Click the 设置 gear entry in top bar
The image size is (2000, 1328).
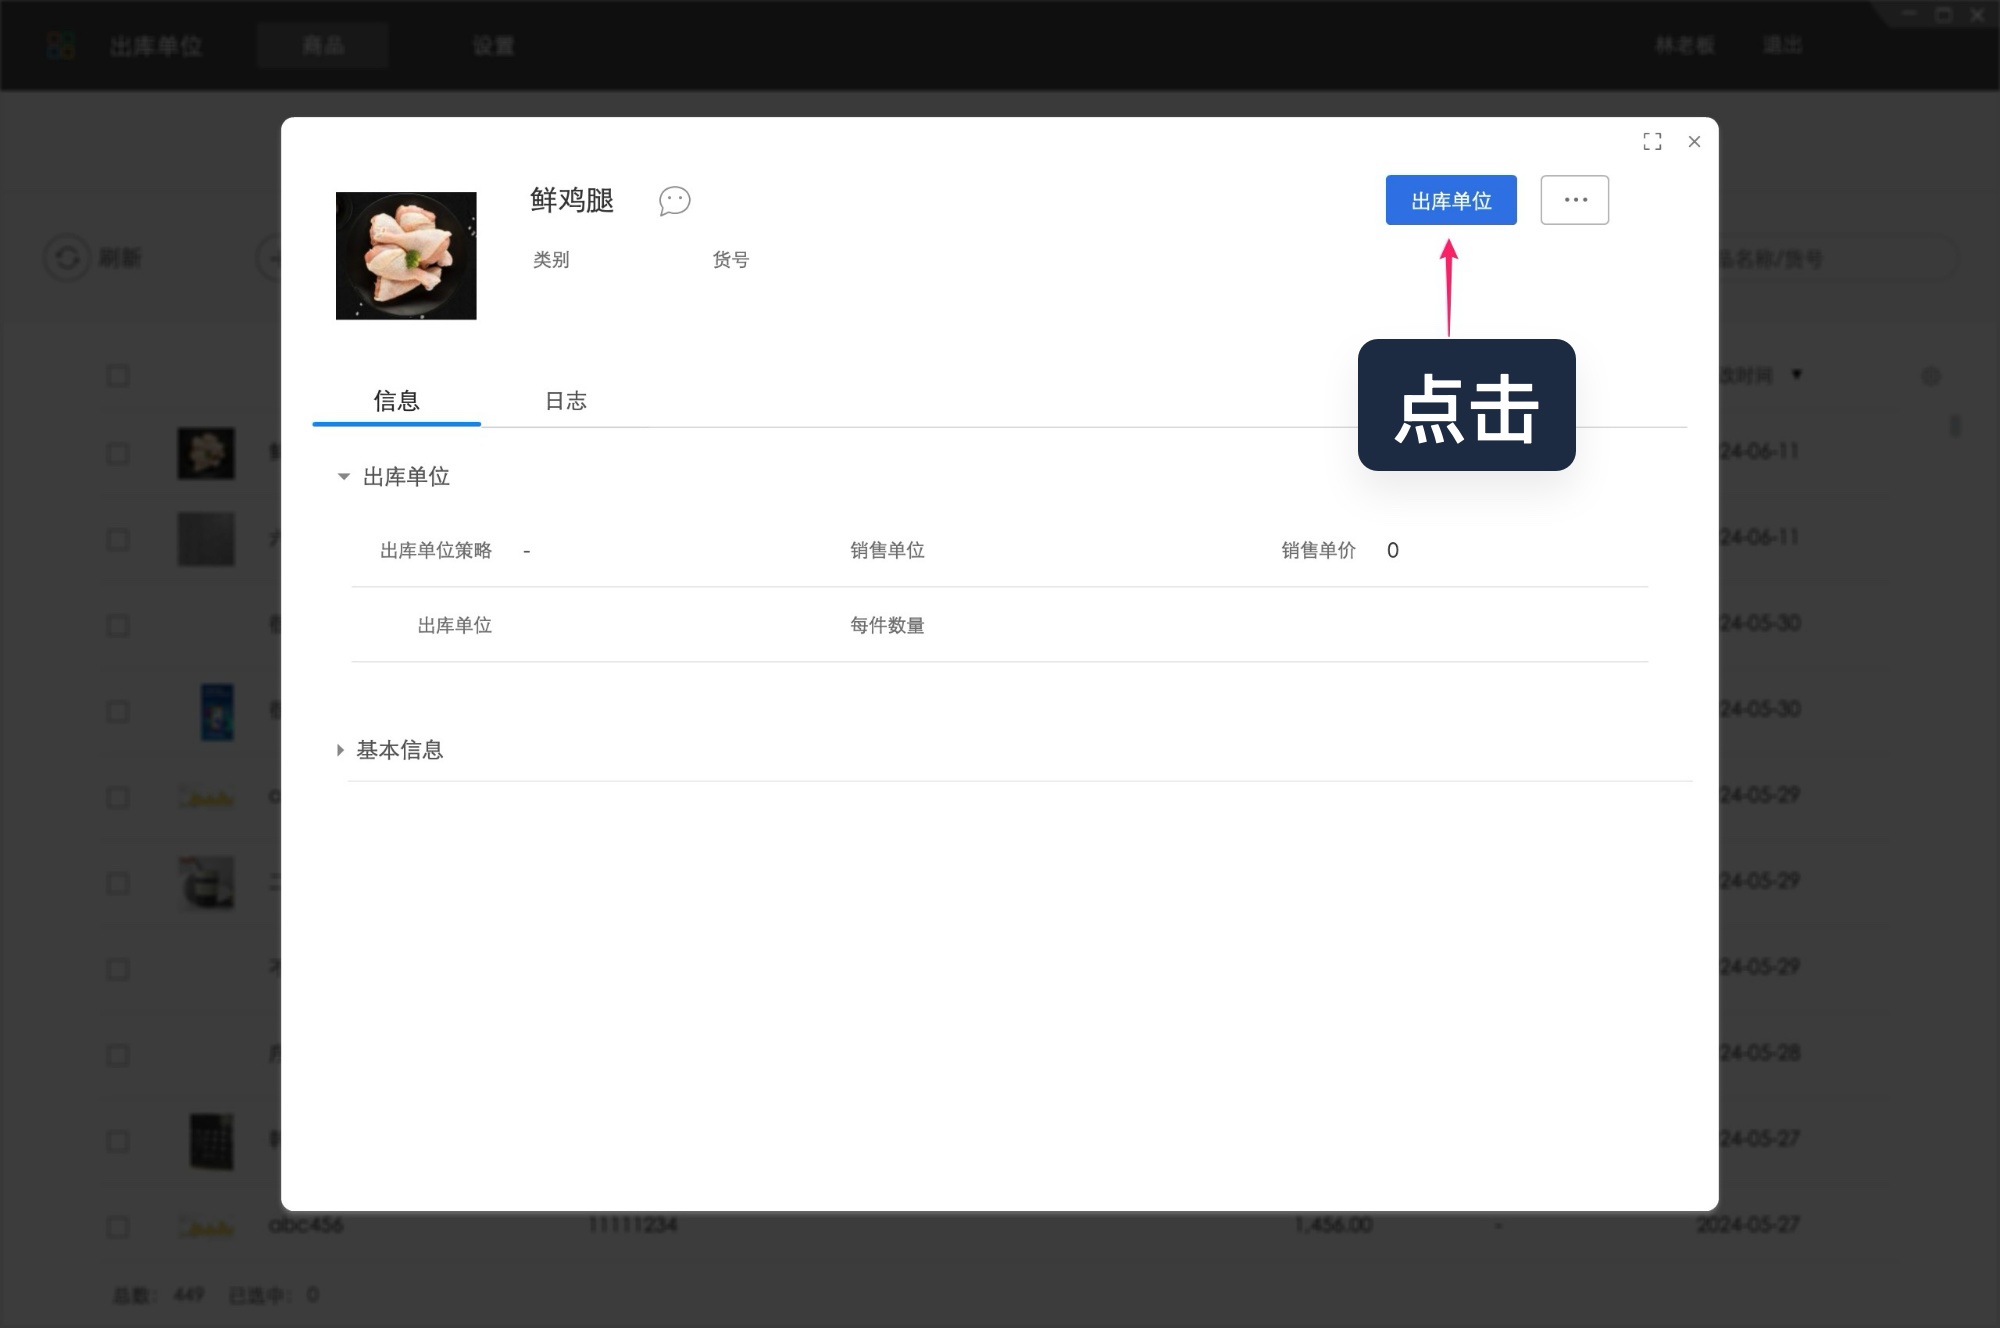[x=492, y=45]
